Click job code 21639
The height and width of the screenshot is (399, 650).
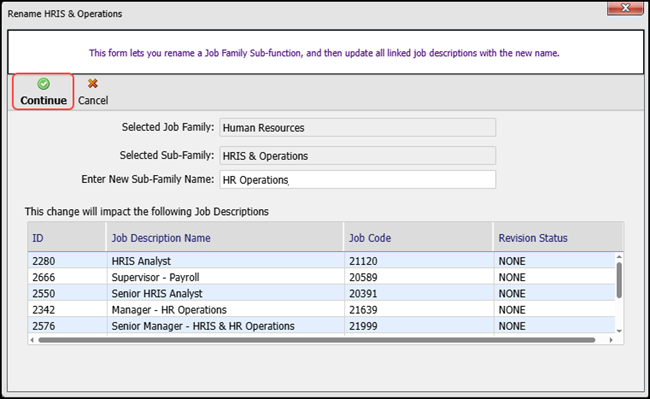363,310
